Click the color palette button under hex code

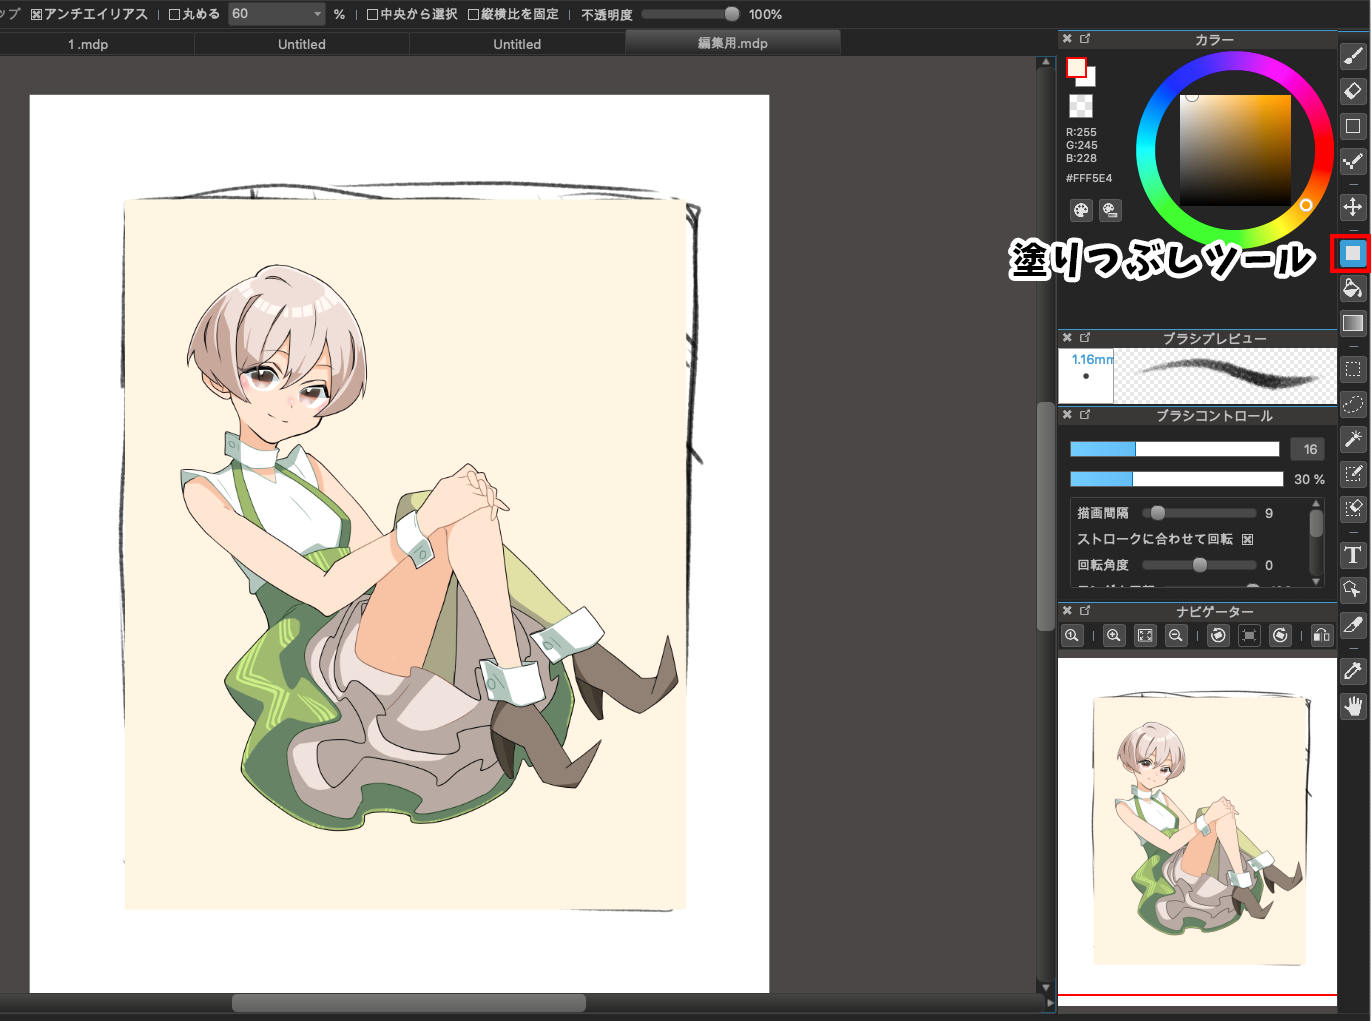[1081, 210]
